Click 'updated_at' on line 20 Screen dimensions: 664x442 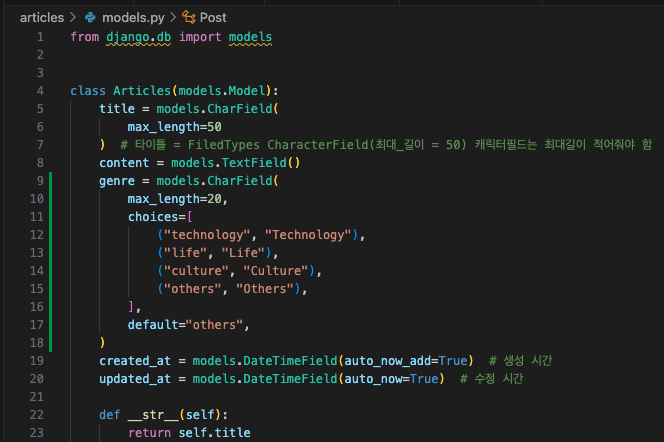pos(135,378)
